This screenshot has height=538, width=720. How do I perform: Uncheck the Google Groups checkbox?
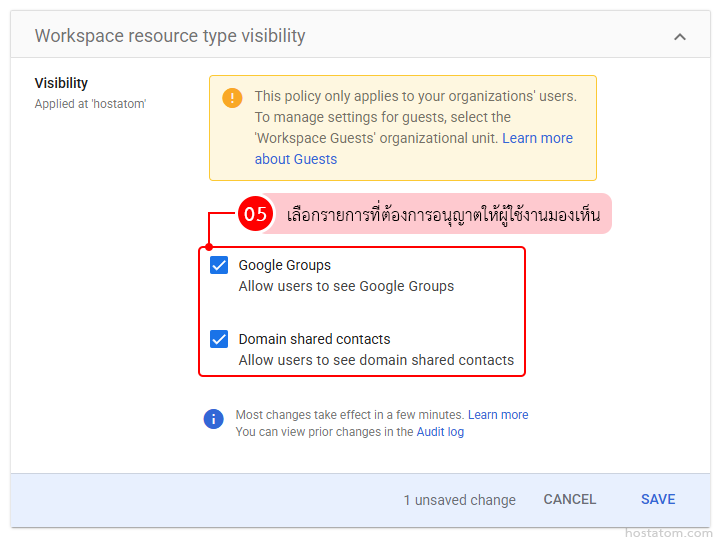pos(219,265)
